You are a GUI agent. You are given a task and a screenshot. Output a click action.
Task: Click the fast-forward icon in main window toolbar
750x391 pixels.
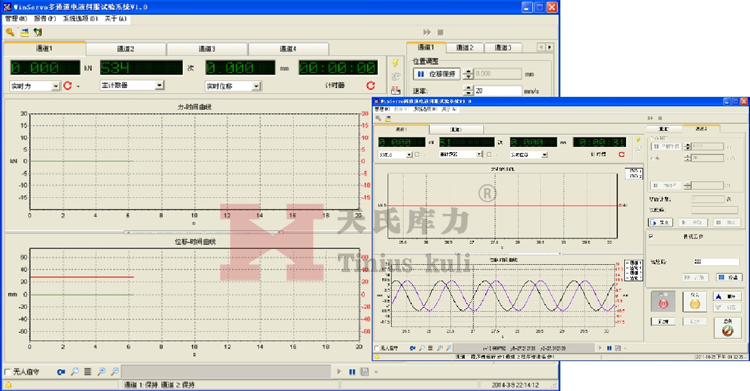coord(427,32)
